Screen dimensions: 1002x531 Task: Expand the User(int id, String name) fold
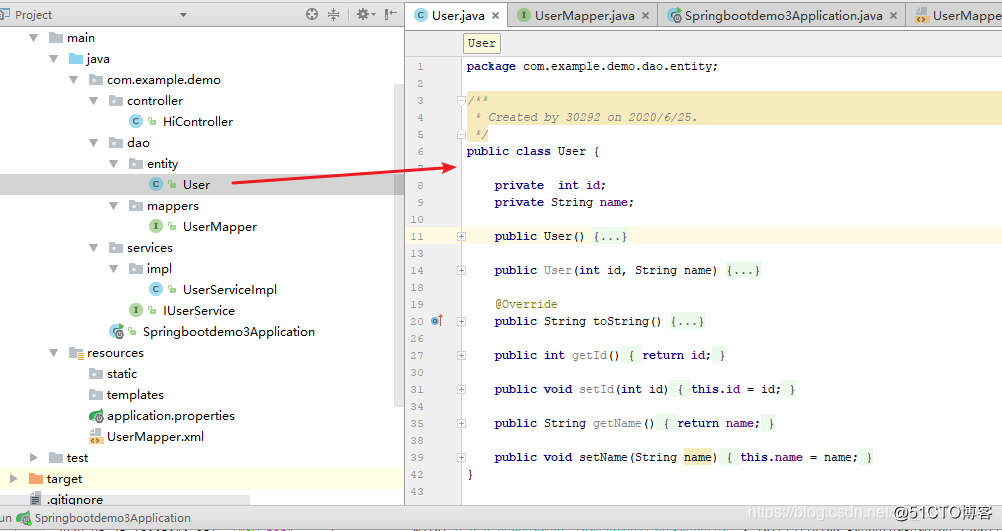point(461,270)
